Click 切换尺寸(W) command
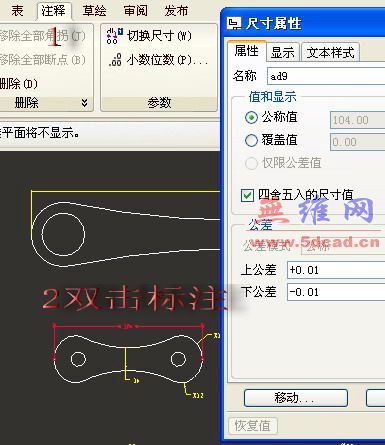The width and height of the screenshot is (385, 445). 159,36
